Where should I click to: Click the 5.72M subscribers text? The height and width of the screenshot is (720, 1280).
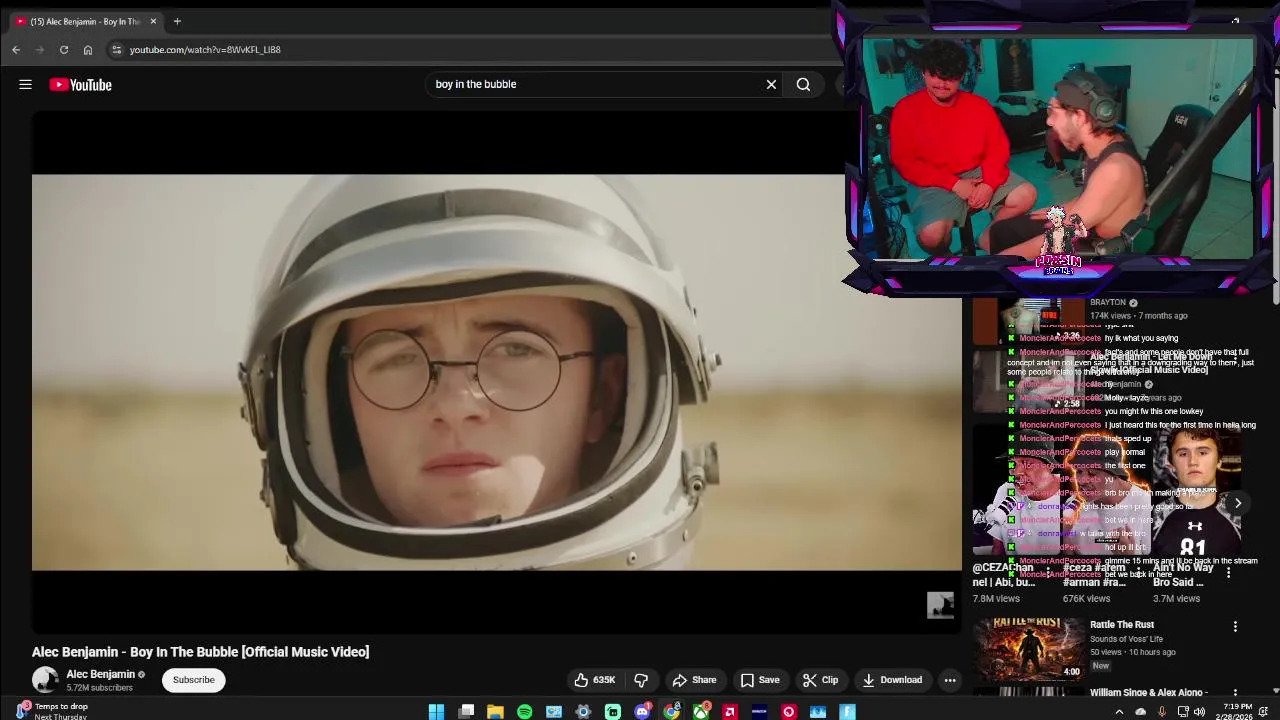point(99,688)
